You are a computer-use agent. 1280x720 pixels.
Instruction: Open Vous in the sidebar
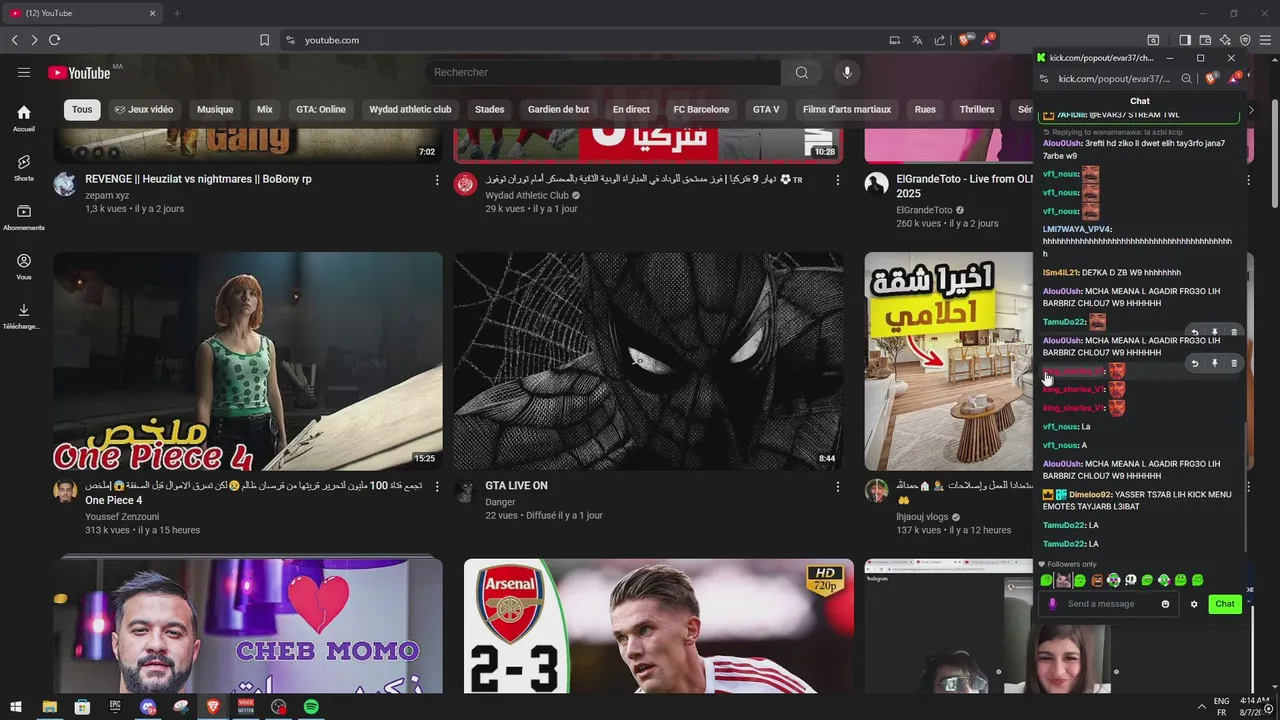(x=24, y=267)
